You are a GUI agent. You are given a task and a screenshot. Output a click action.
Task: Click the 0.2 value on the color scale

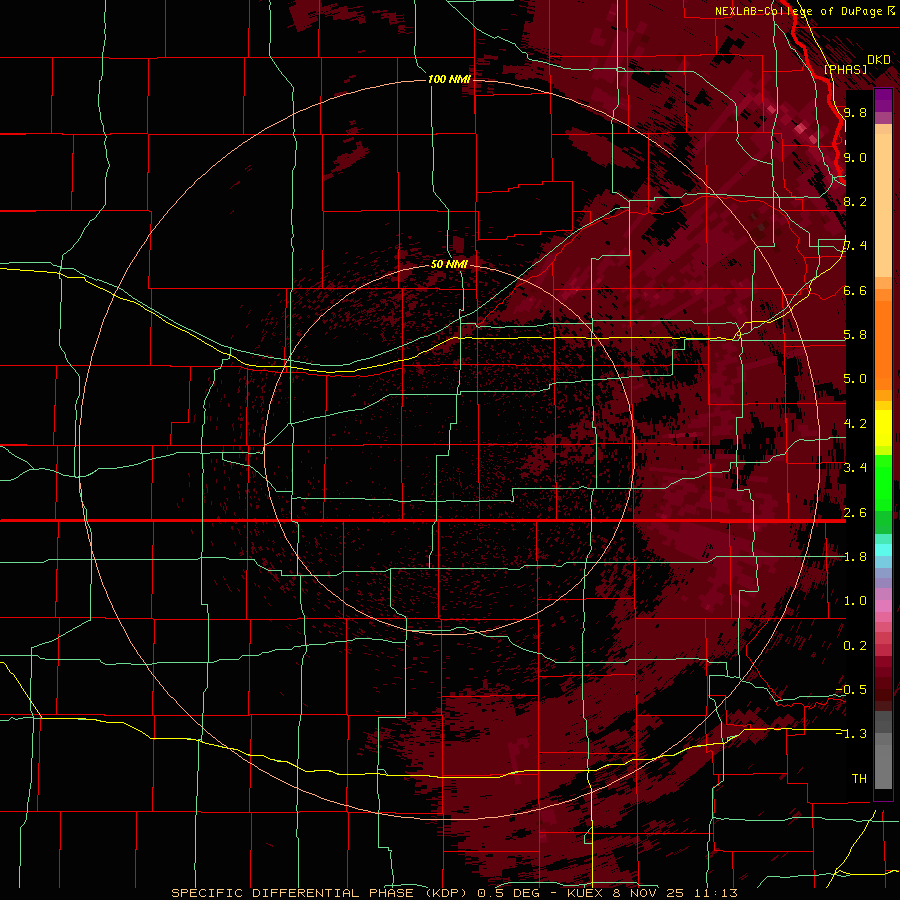click(x=855, y=646)
